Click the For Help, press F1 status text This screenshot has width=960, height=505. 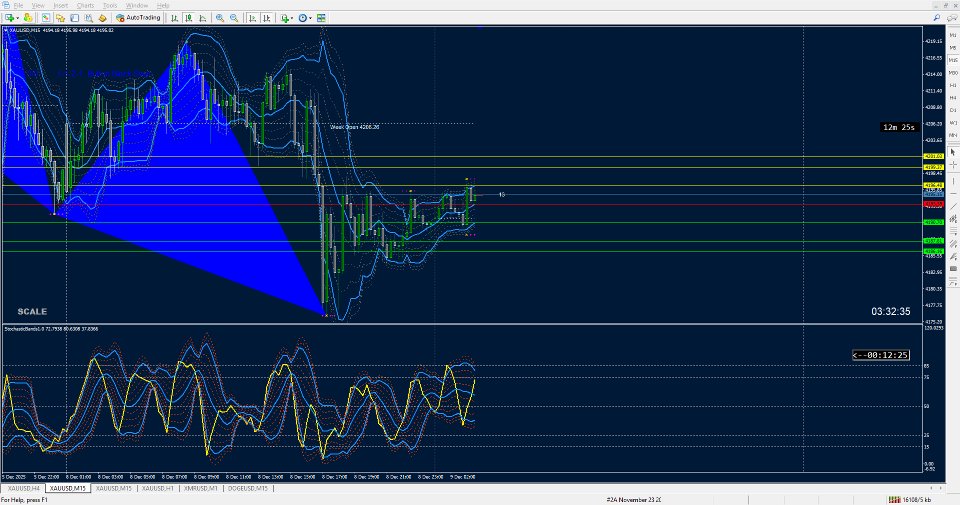(x=24, y=500)
